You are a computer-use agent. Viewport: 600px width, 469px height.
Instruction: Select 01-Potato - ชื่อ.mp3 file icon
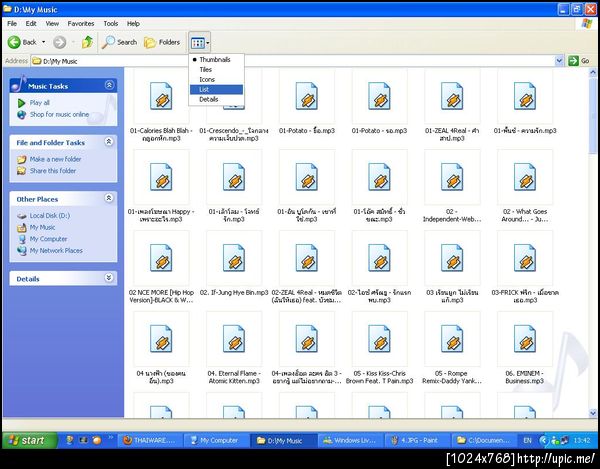307,96
